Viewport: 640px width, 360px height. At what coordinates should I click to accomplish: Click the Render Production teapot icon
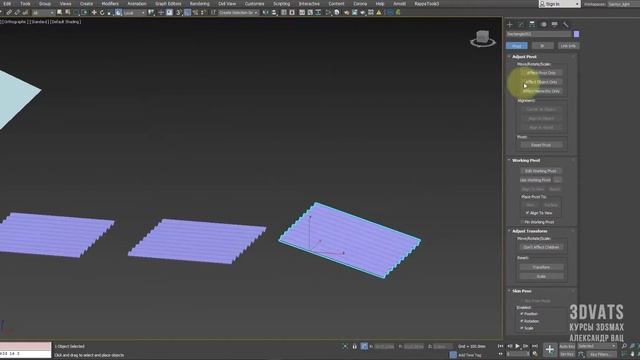(x=362, y=13)
